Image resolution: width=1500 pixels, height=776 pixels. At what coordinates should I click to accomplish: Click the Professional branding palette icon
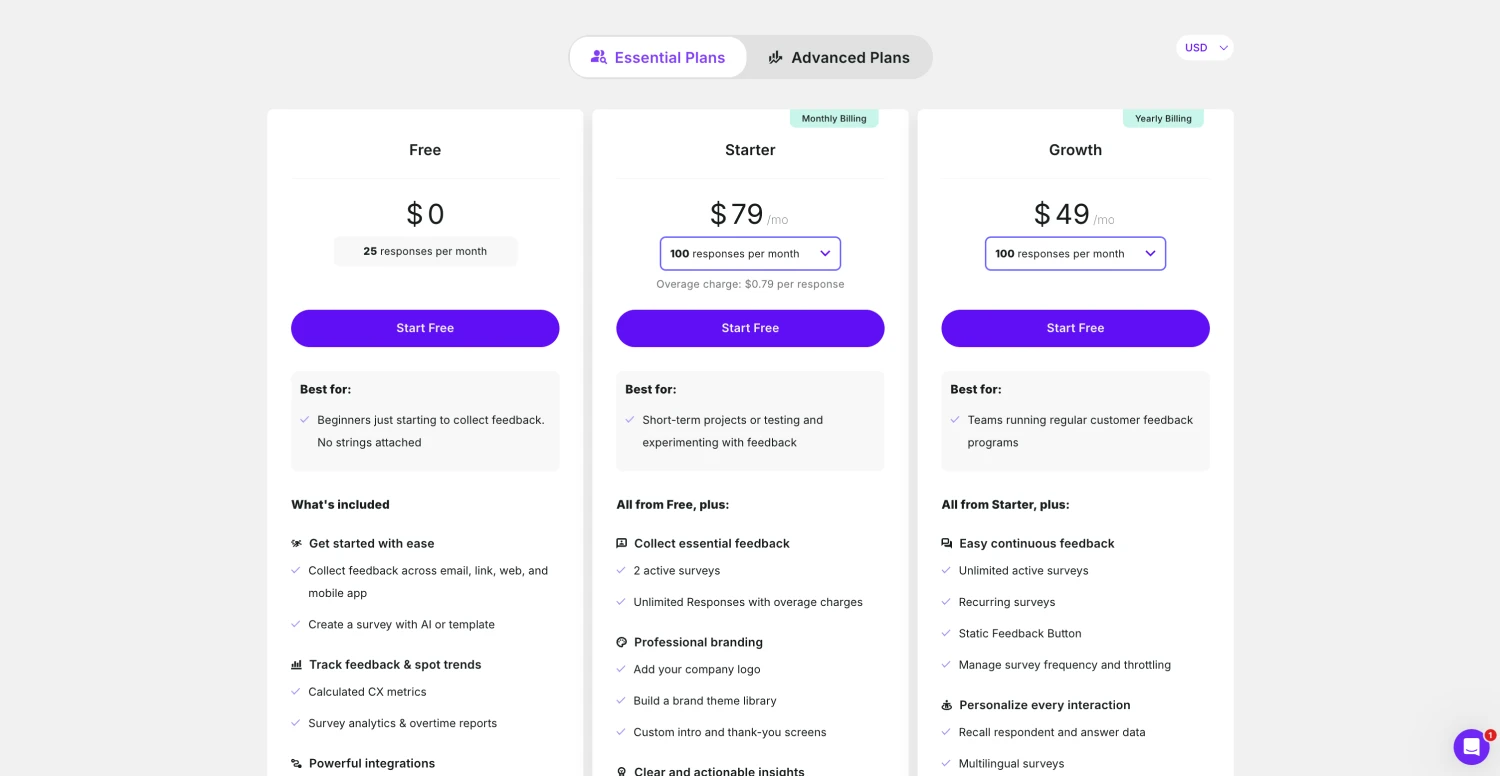coord(622,642)
